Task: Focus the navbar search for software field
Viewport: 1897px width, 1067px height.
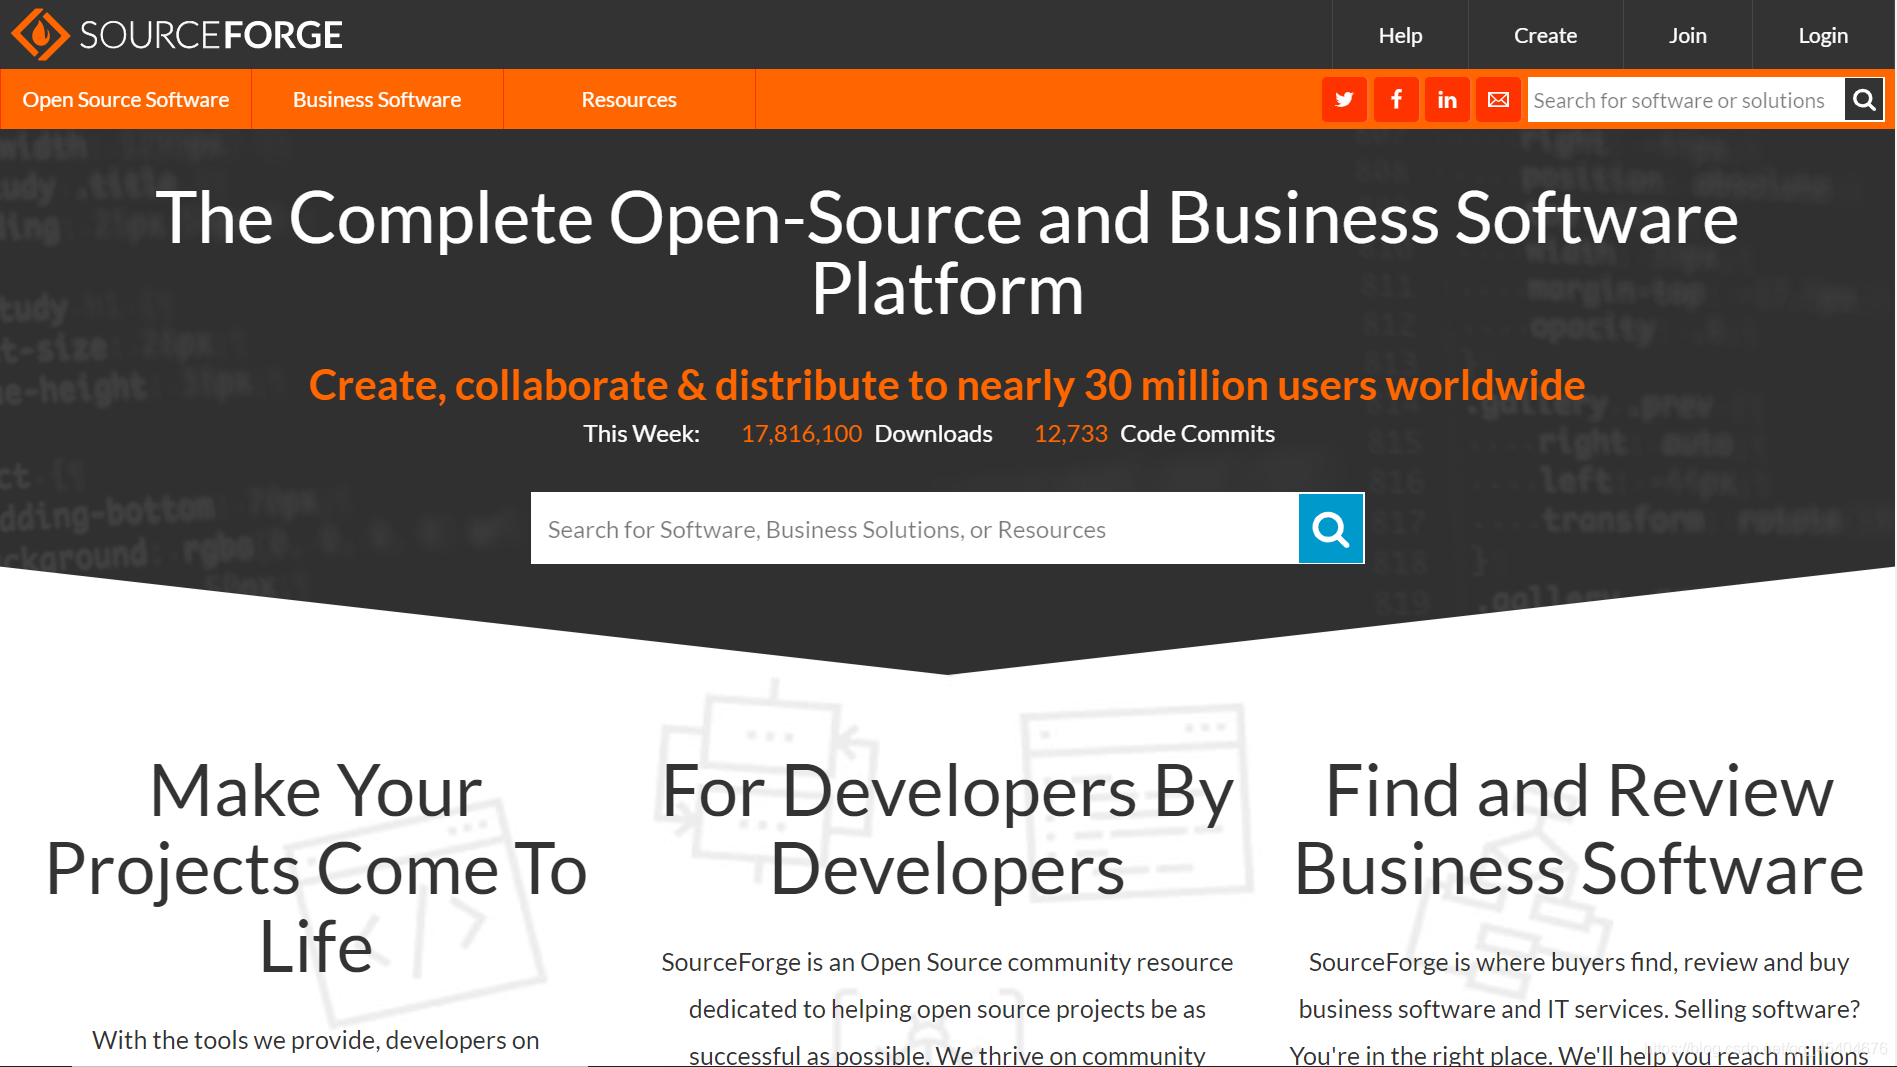Action: pos(1686,100)
